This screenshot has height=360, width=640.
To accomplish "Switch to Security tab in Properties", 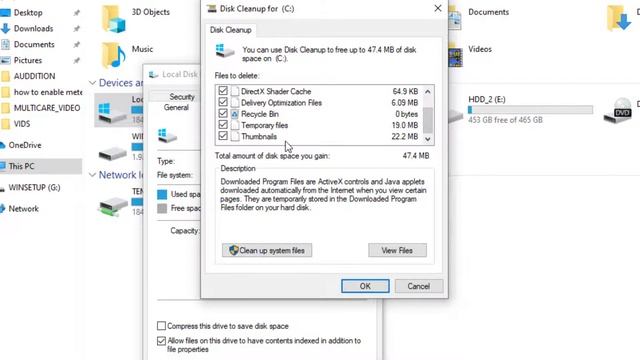I will [182, 97].
